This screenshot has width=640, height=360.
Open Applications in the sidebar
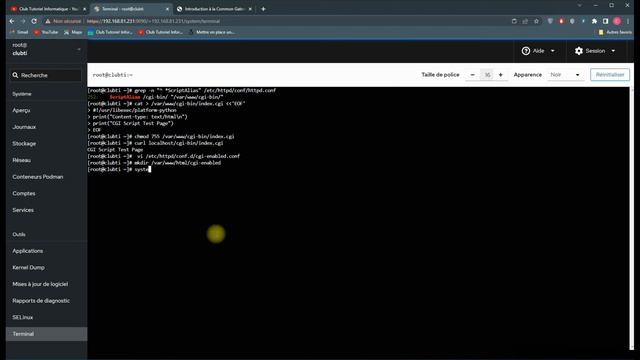tap(27, 251)
